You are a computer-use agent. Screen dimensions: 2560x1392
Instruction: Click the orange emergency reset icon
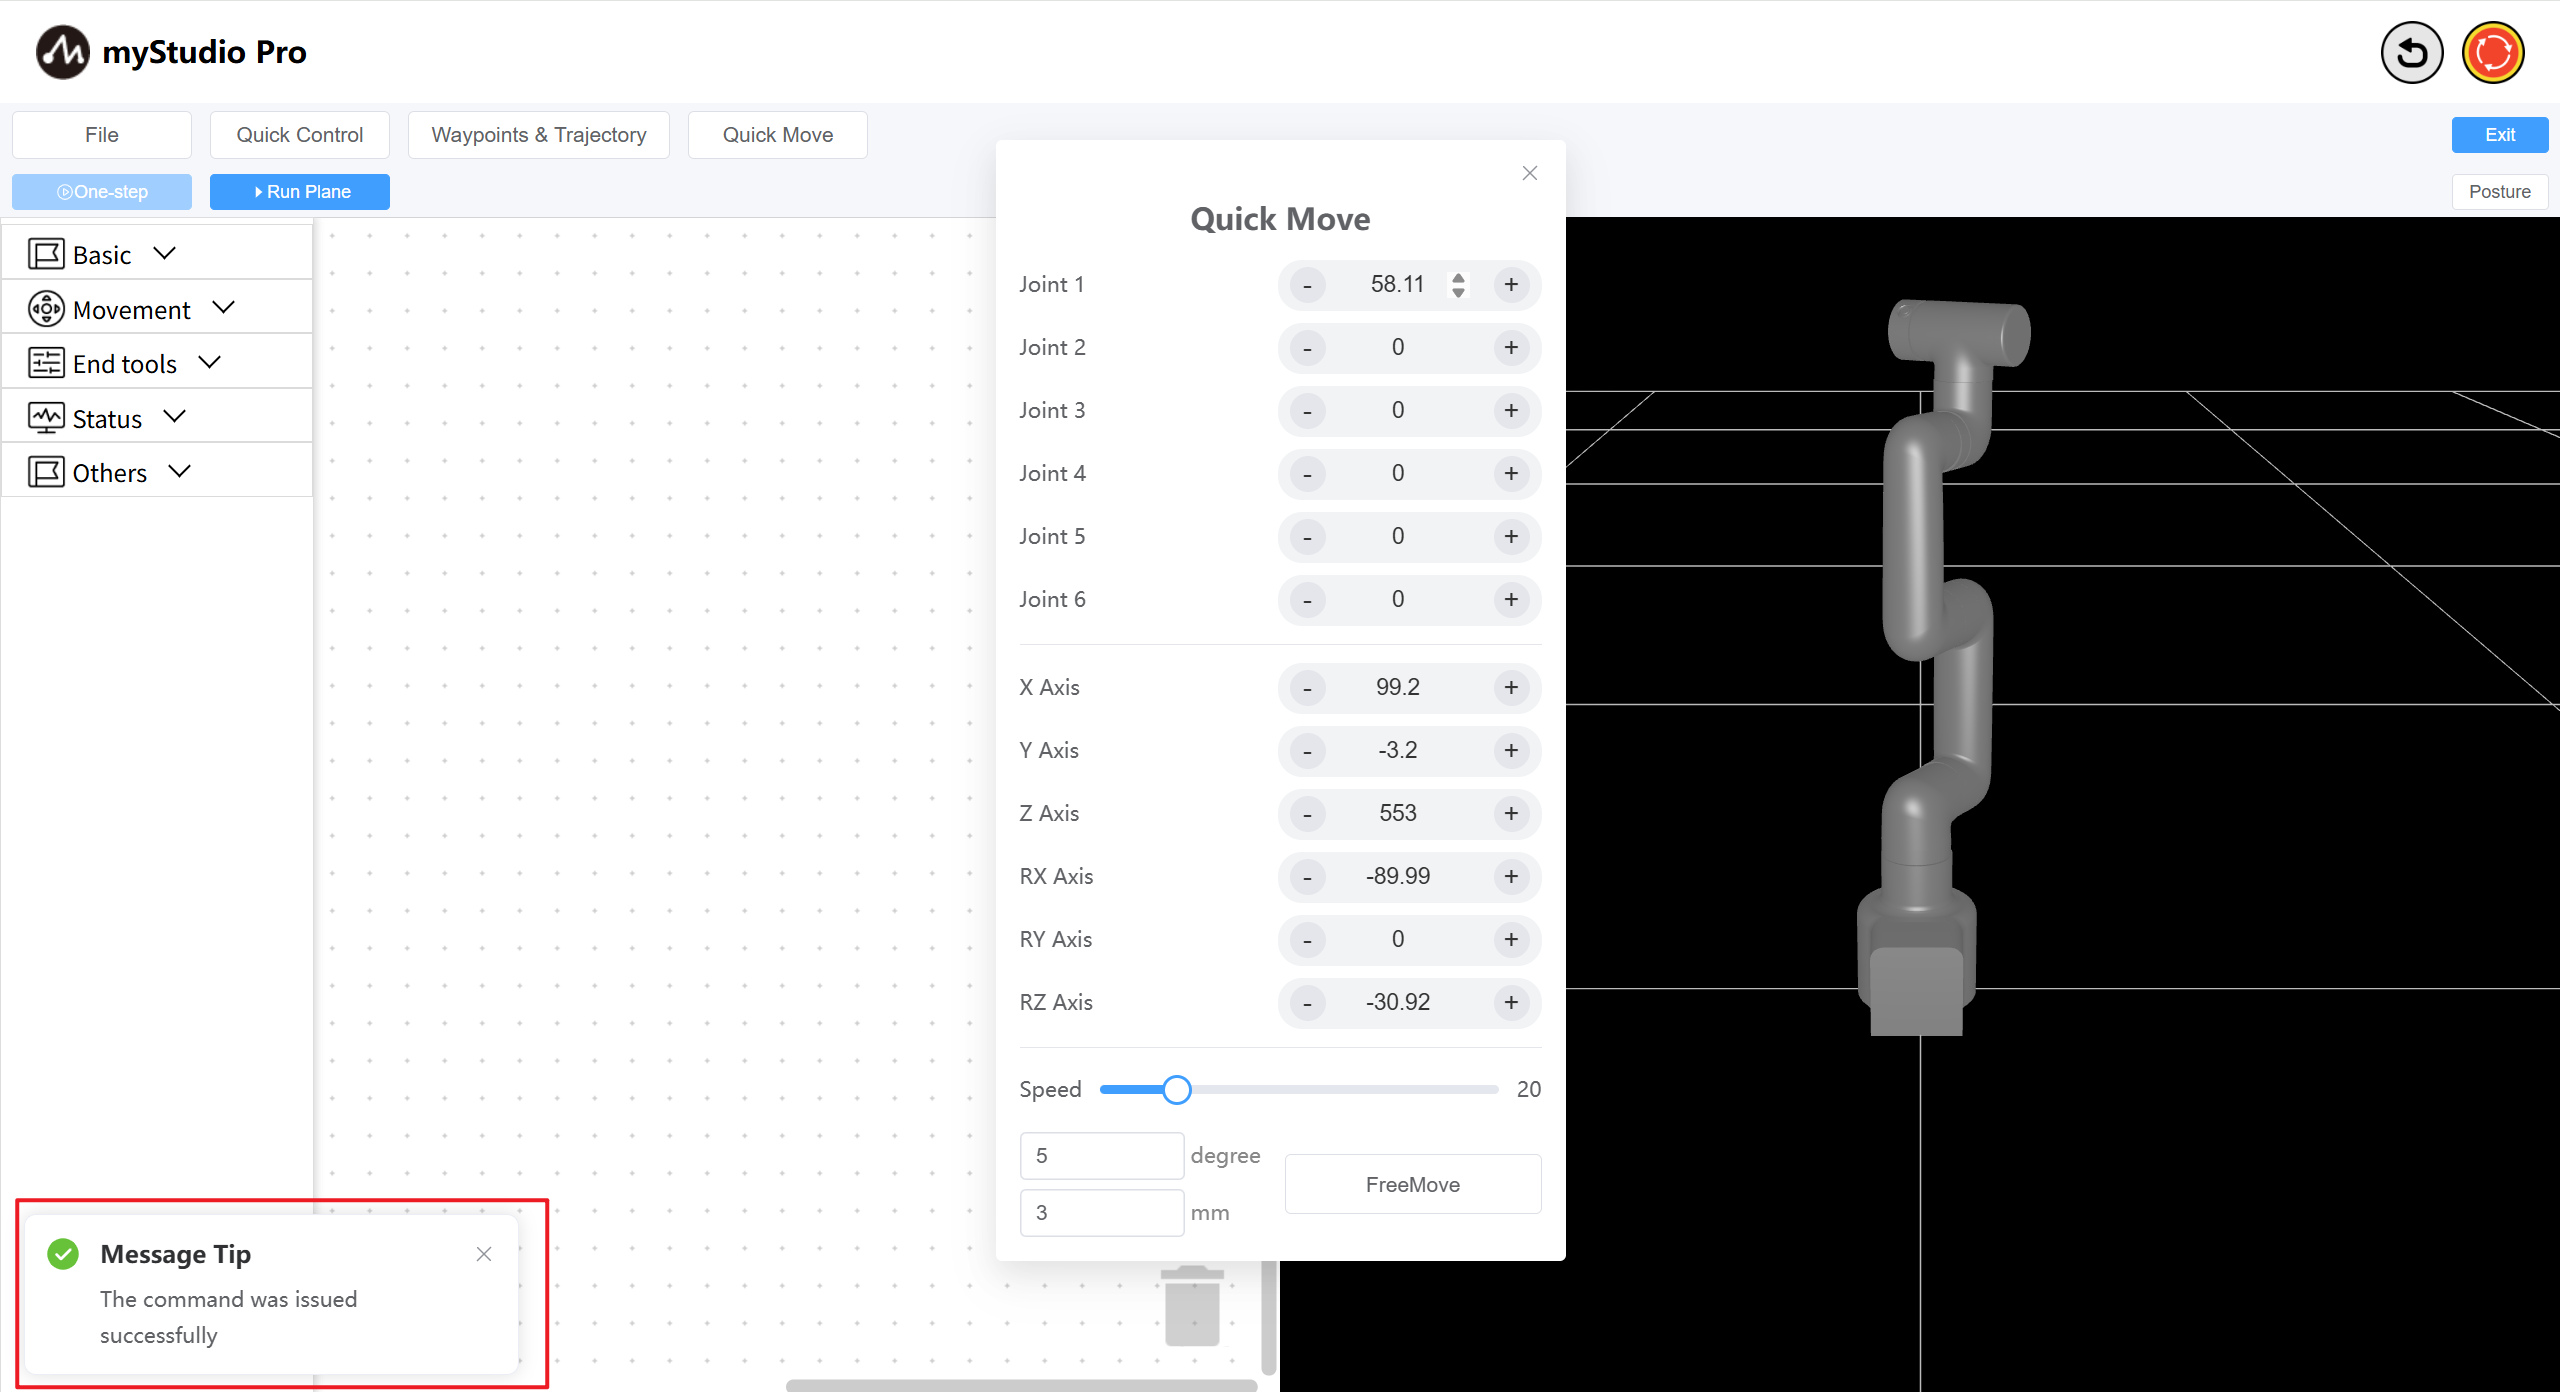2492,52
